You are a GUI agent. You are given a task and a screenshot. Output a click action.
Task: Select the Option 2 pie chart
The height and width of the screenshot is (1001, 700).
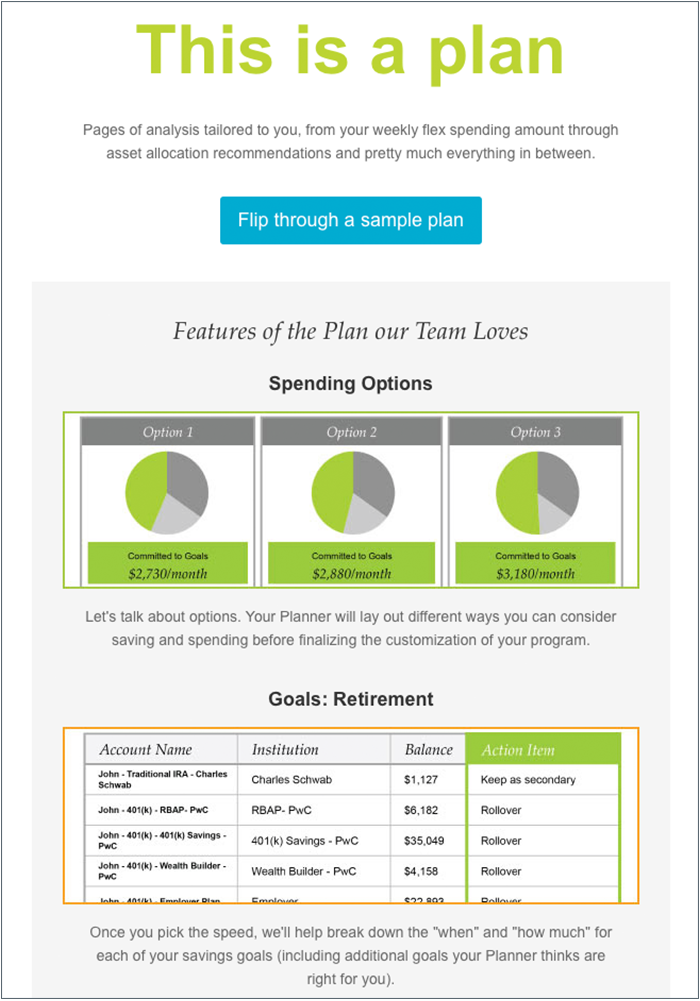(x=353, y=493)
